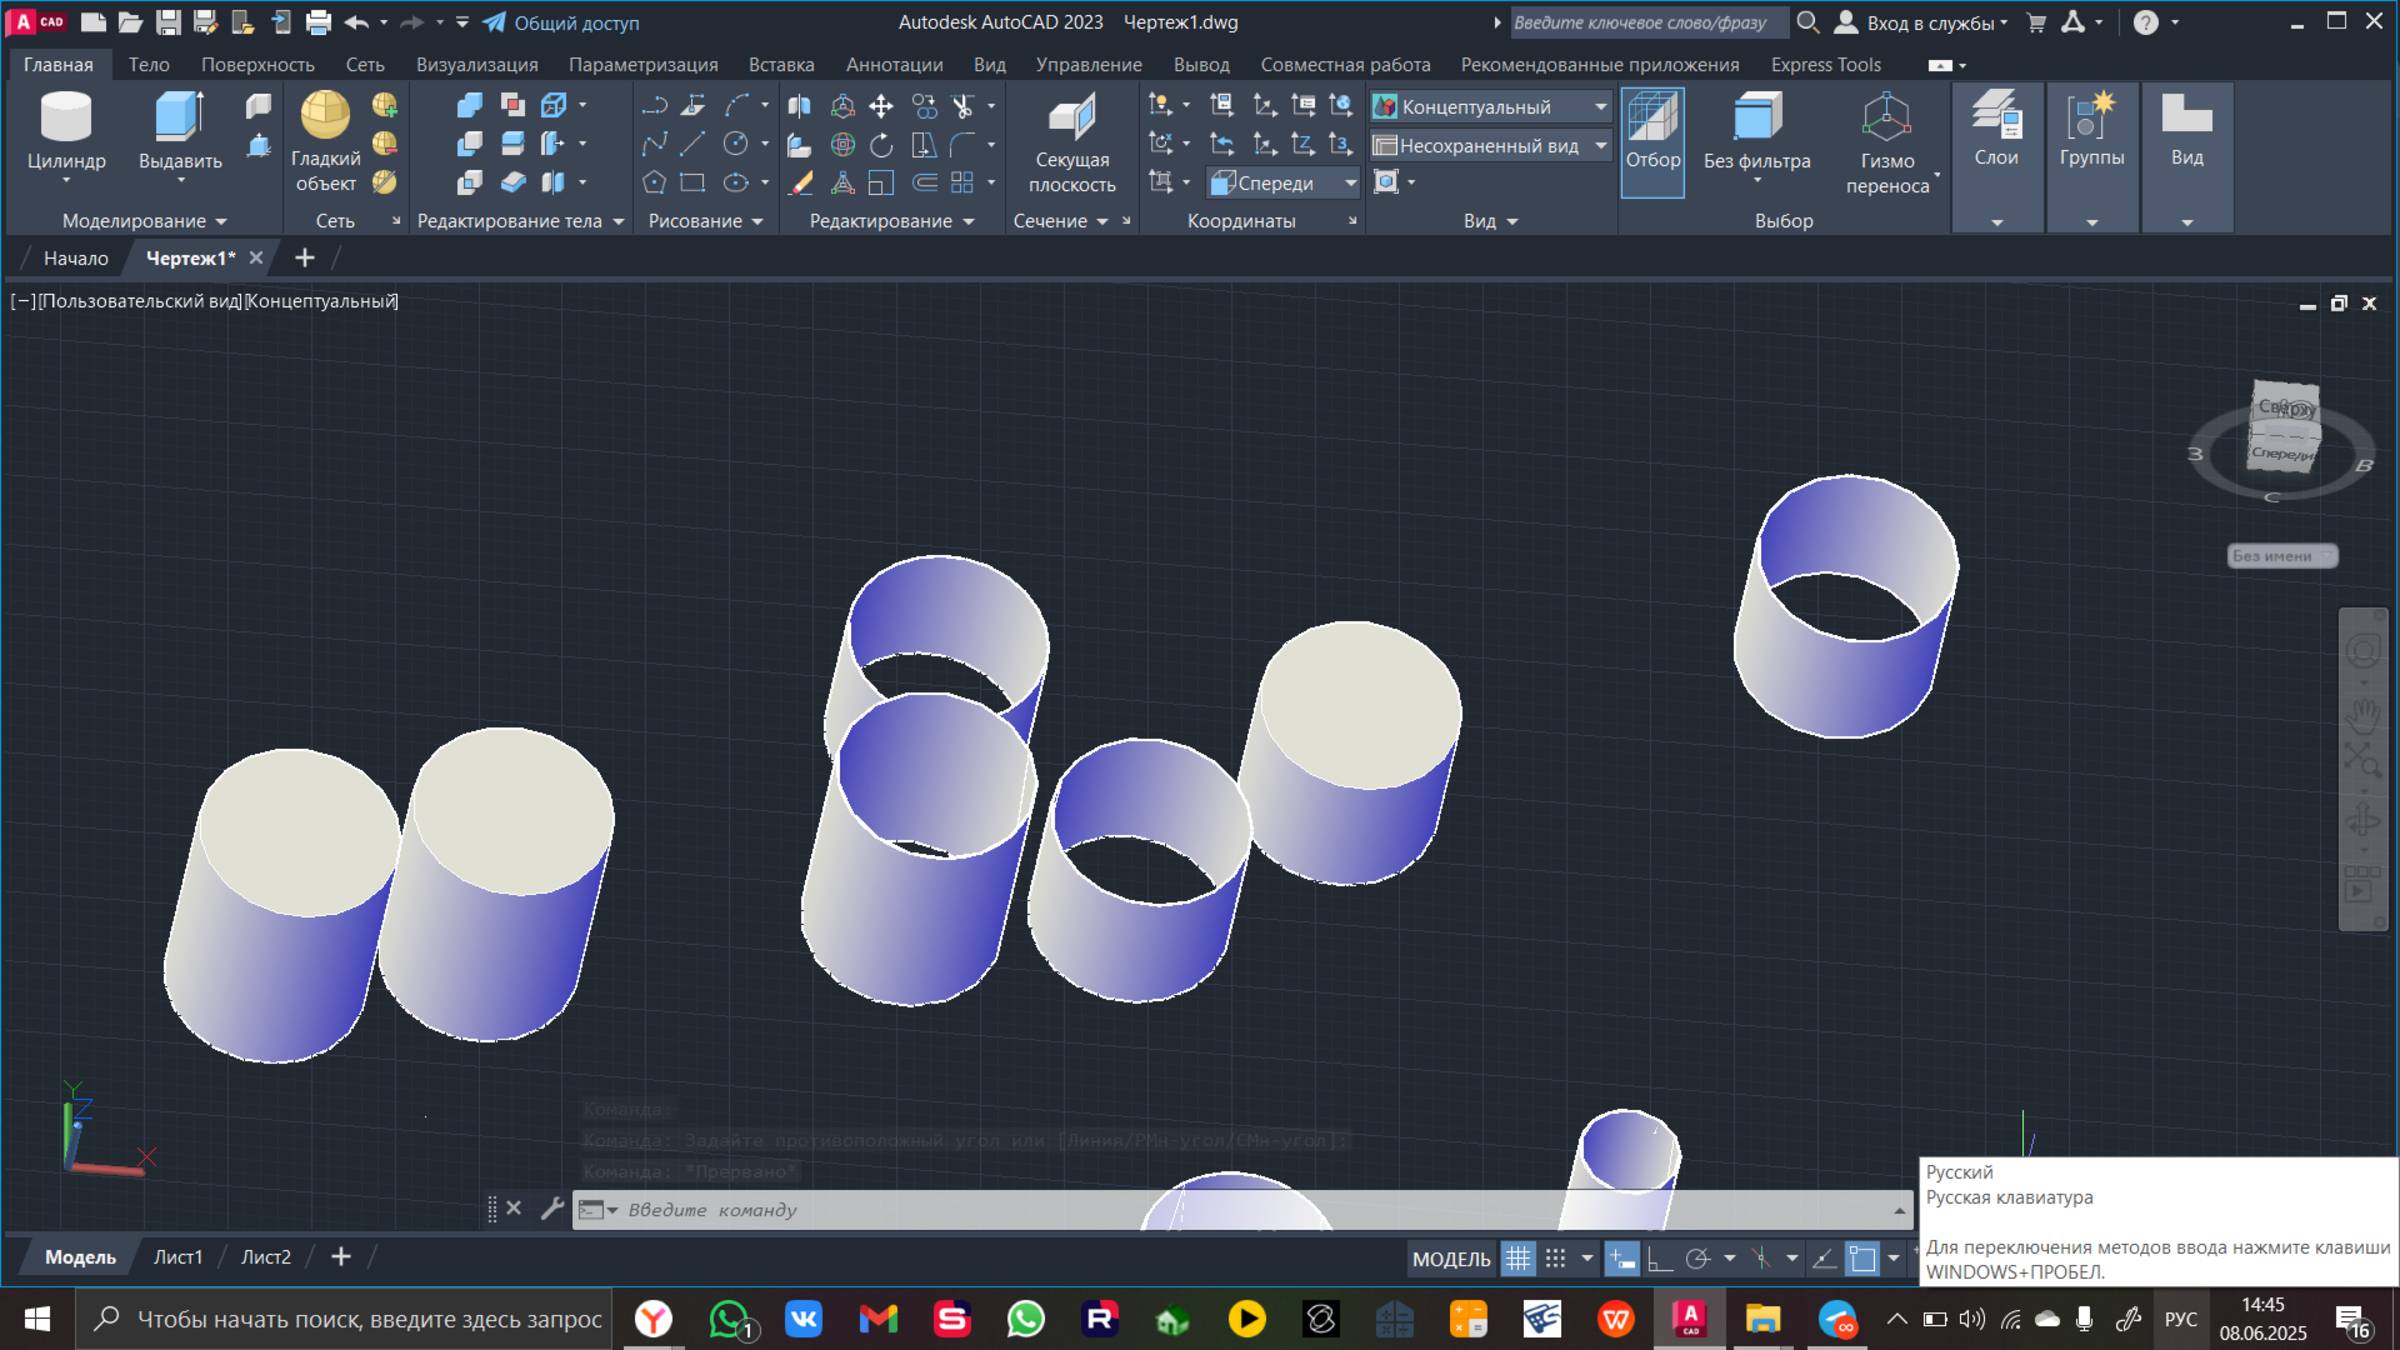This screenshot has height=1350, width=2400.
Task: Select the Rotate tool icon
Action: [x=881, y=145]
